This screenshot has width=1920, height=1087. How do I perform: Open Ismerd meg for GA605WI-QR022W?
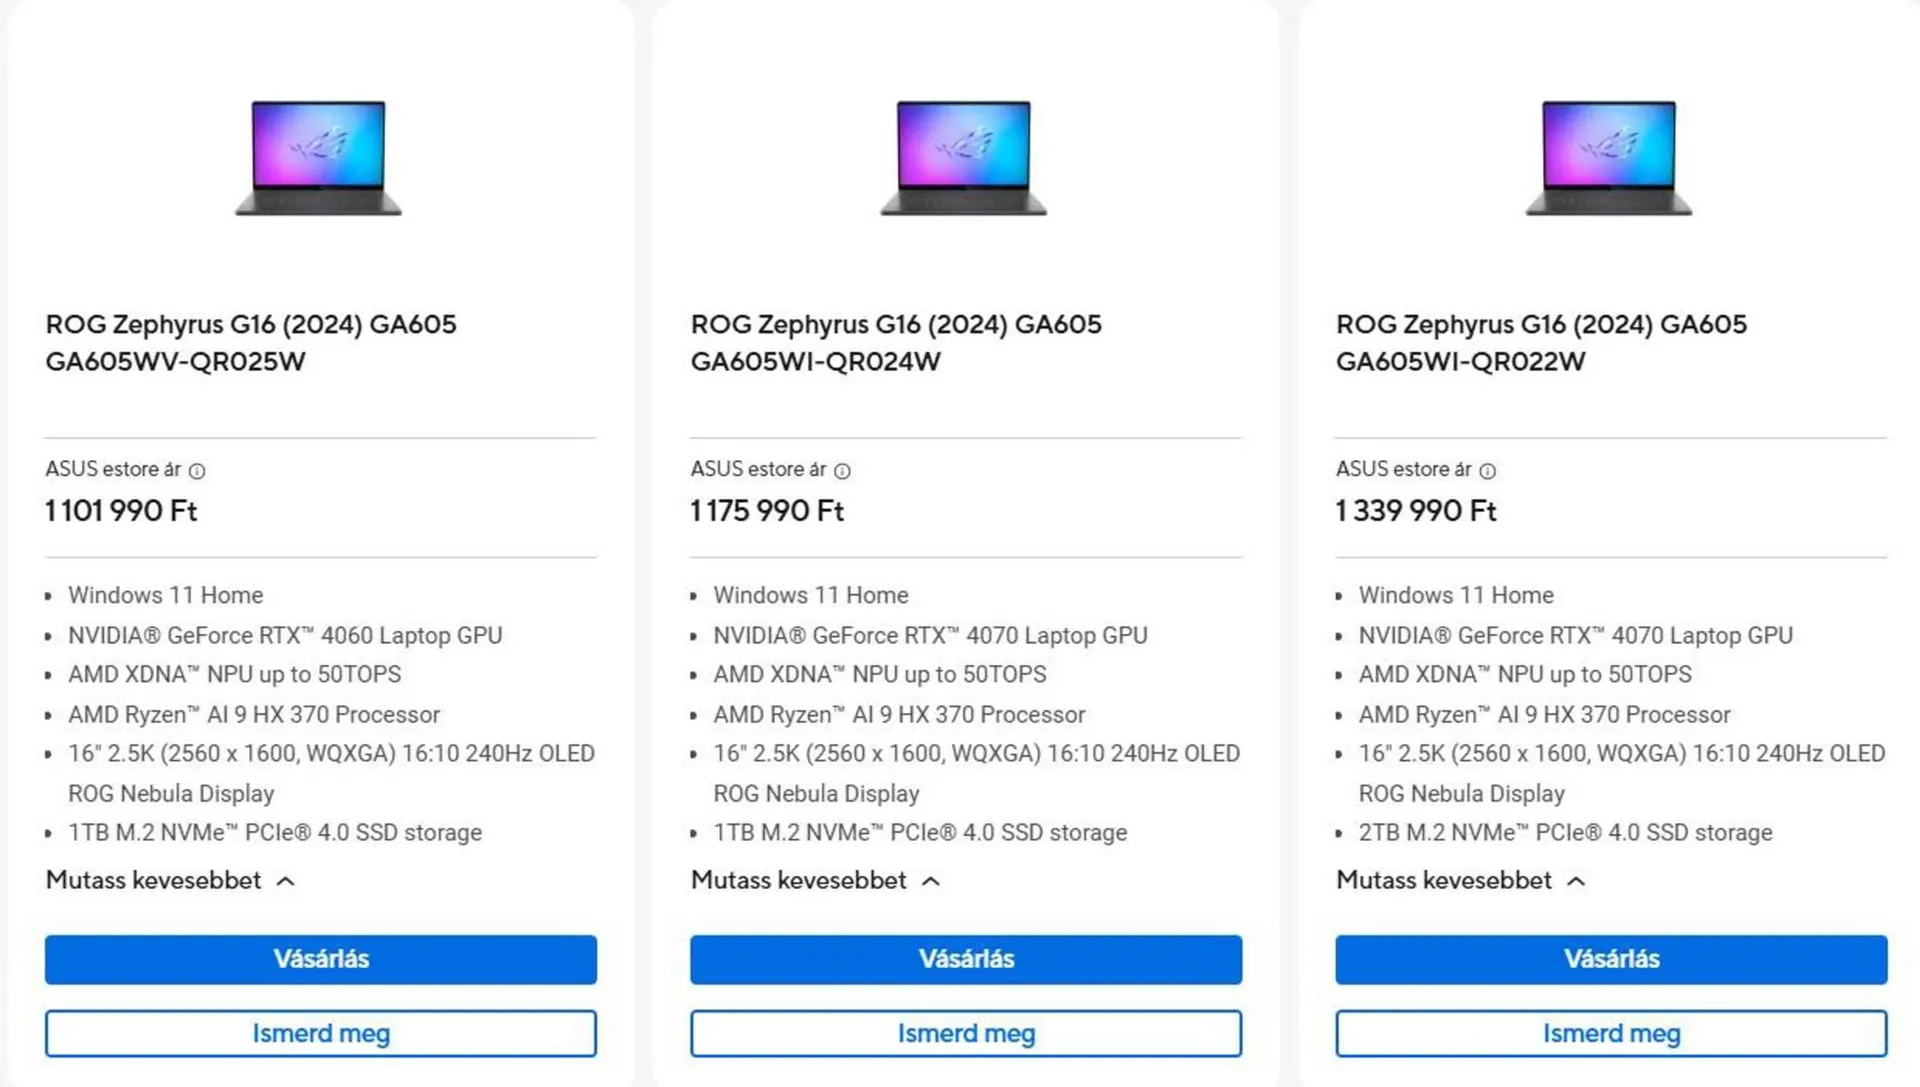click(1610, 1033)
